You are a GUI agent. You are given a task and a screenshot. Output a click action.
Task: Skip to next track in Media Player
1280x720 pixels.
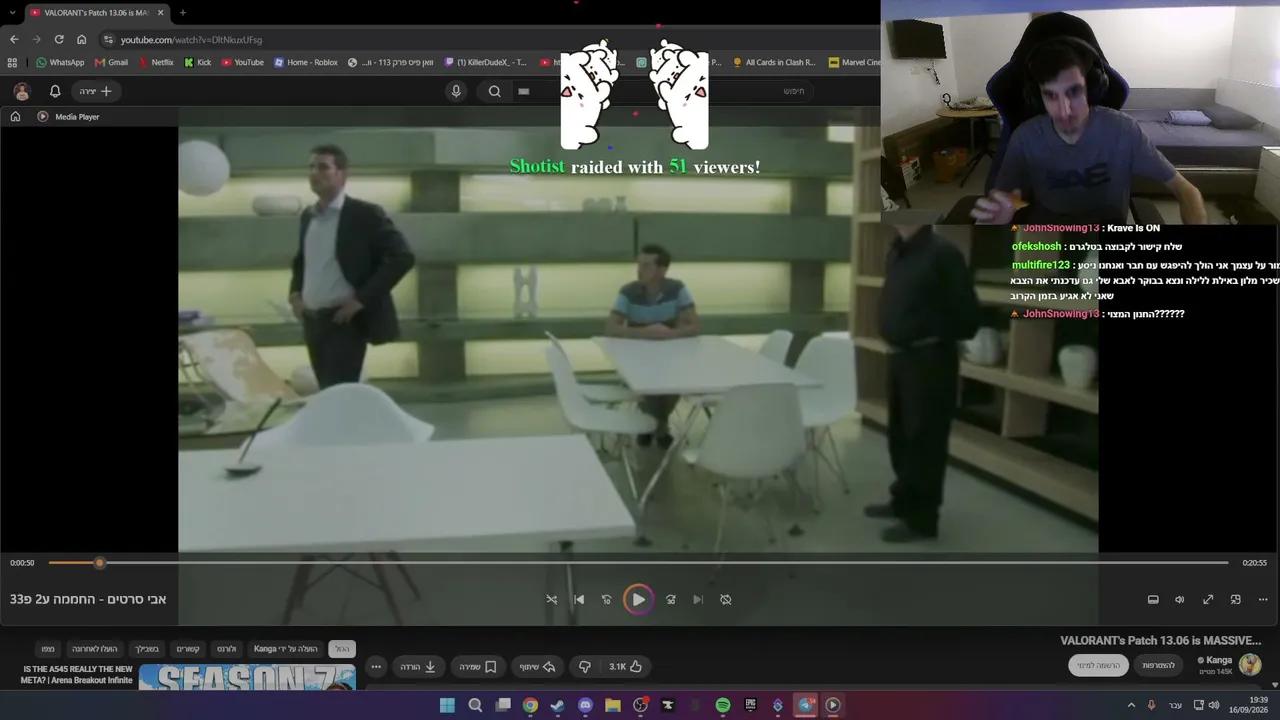click(698, 599)
